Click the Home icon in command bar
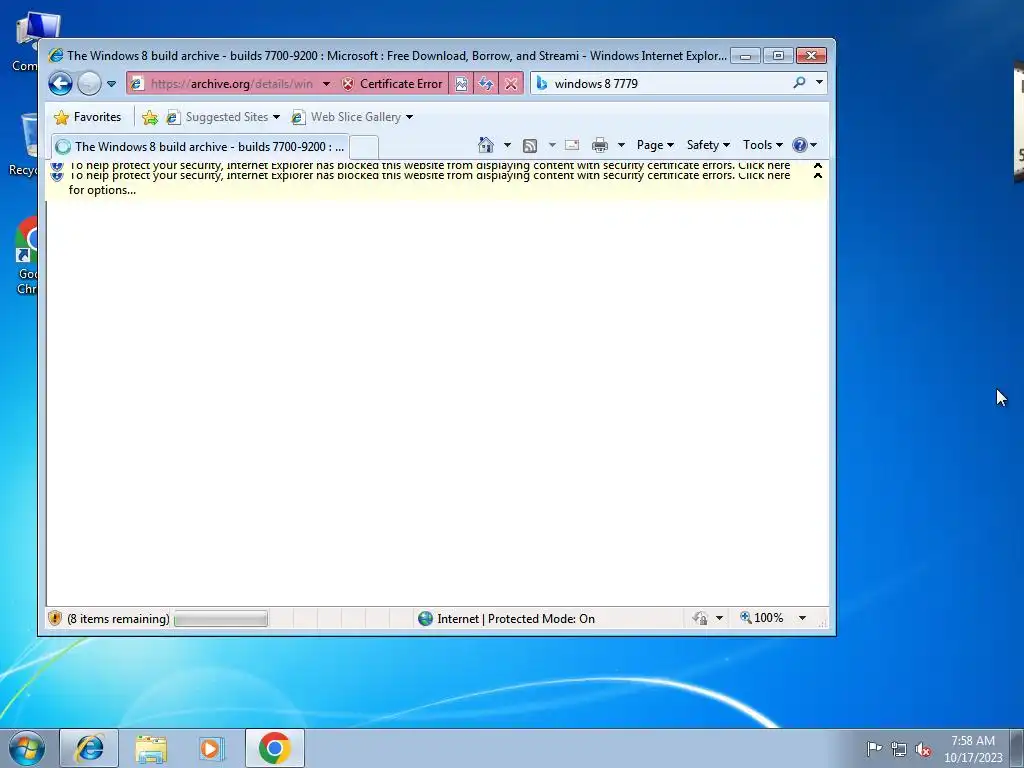1024x768 pixels. pos(486,145)
